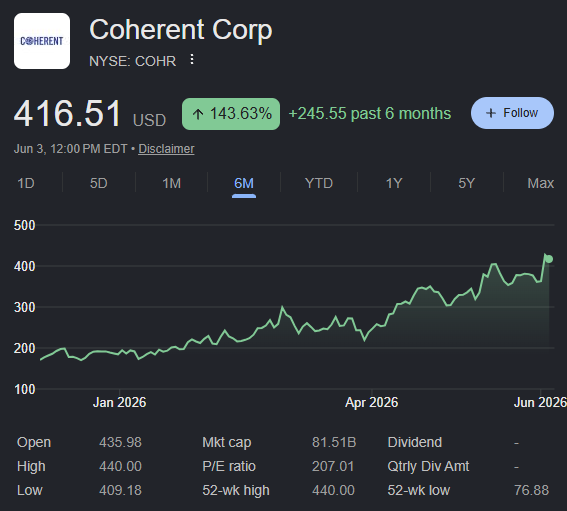Click the 52-wk low value 76.88

(532, 490)
